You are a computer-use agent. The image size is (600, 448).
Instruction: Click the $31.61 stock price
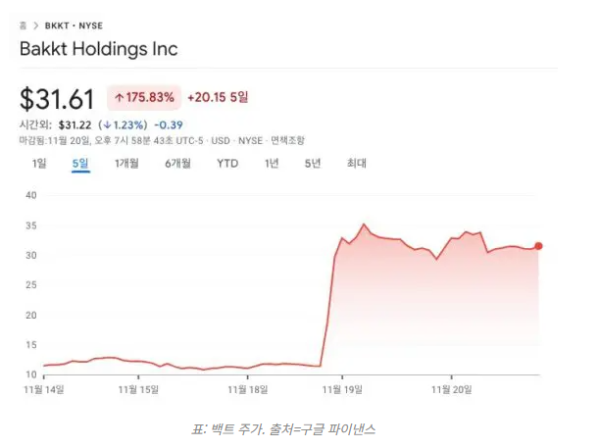pyautogui.click(x=57, y=99)
